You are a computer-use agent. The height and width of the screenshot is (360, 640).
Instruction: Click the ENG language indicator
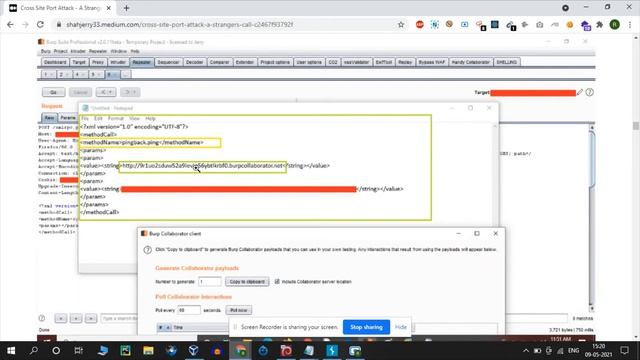(573, 351)
